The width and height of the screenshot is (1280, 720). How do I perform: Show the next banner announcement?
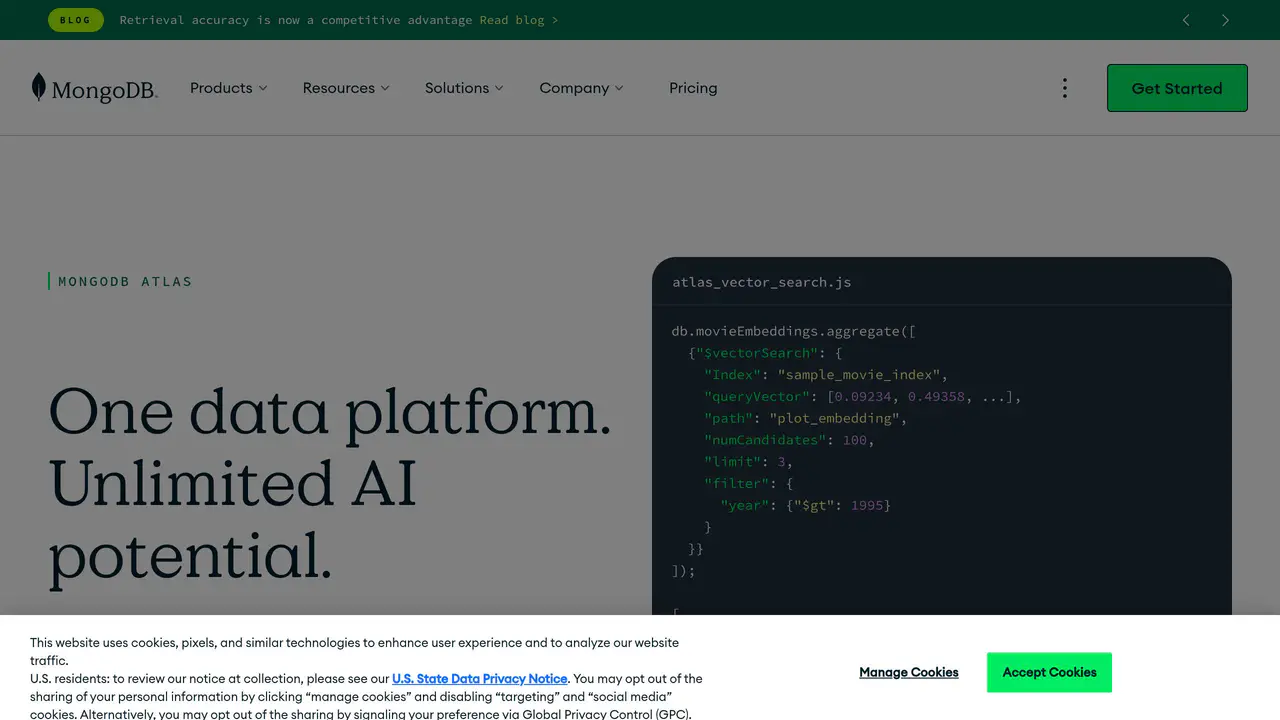[1225, 20]
